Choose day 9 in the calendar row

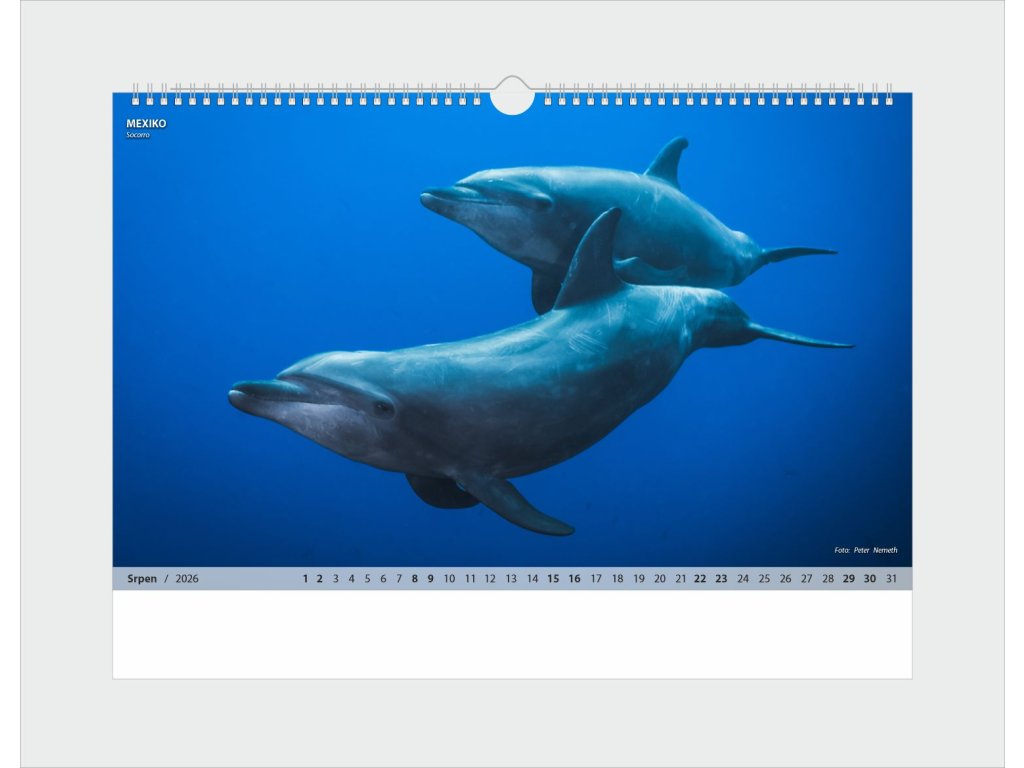(x=431, y=579)
